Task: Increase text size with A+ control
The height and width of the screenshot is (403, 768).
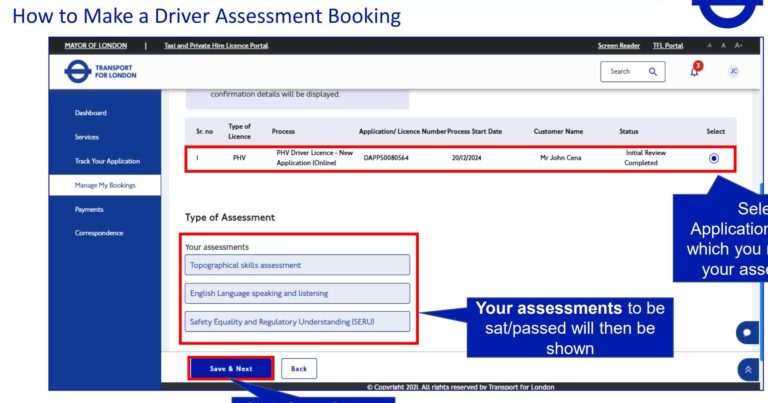Action: tap(739, 46)
